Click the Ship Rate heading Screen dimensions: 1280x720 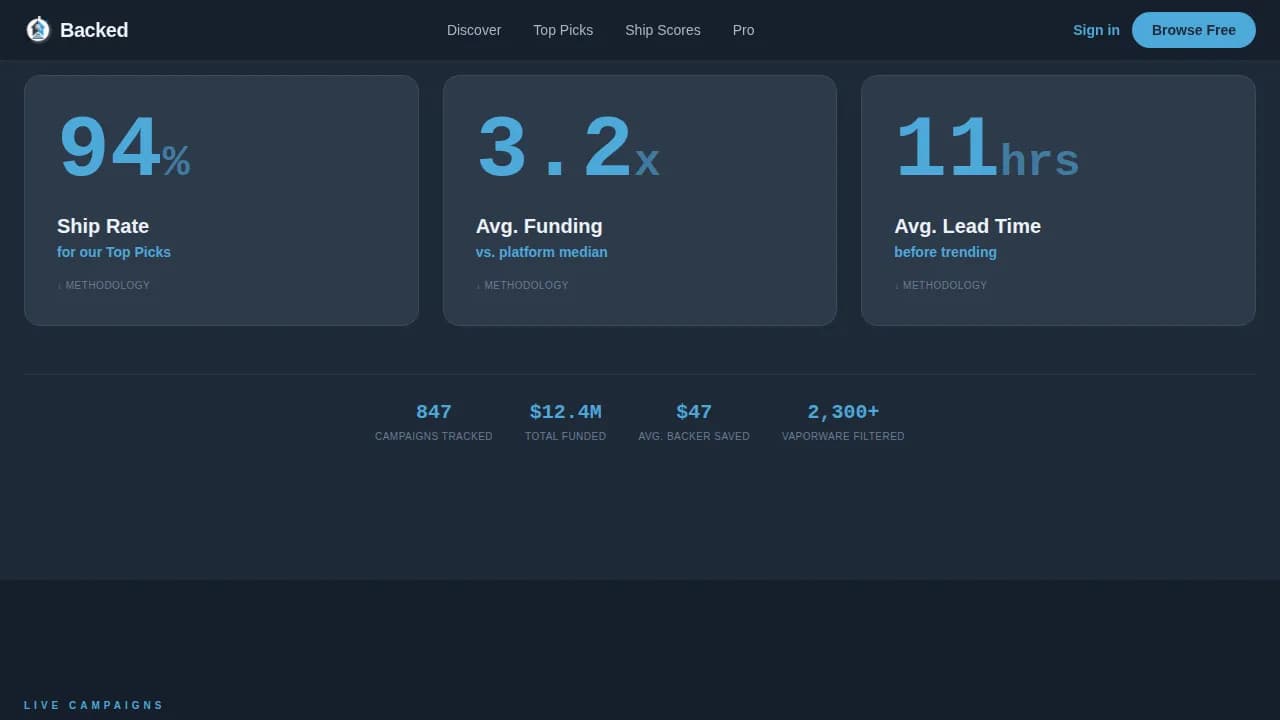(103, 226)
